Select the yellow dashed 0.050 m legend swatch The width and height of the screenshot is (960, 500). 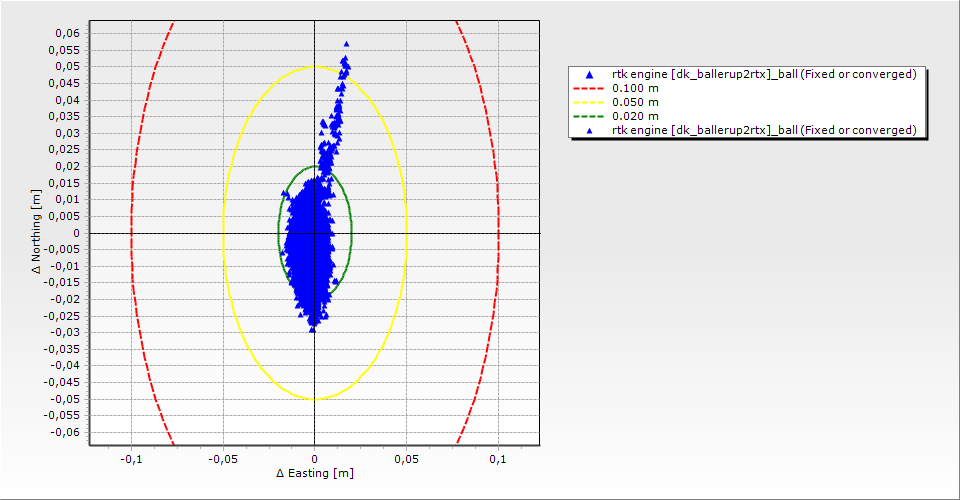click(588, 102)
